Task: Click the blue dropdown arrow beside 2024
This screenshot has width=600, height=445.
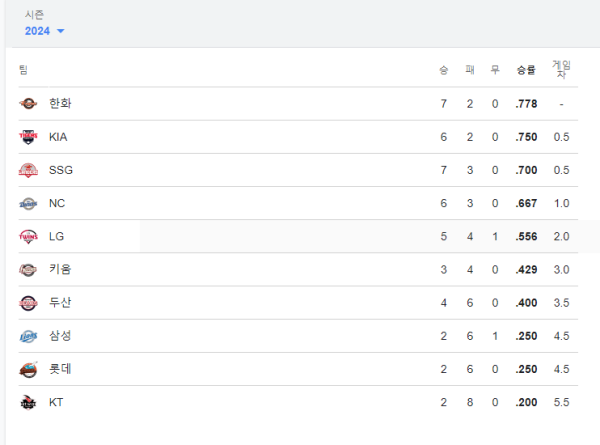Action: point(60,31)
